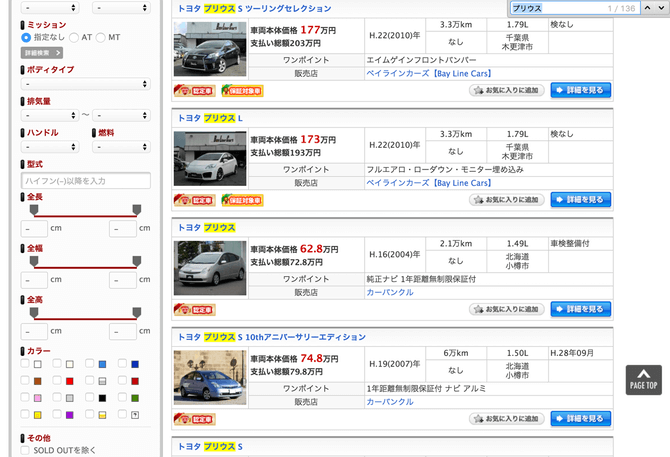
Task: Open the 詳細検索 advanced search for mission
Action: [x=42, y=52]
